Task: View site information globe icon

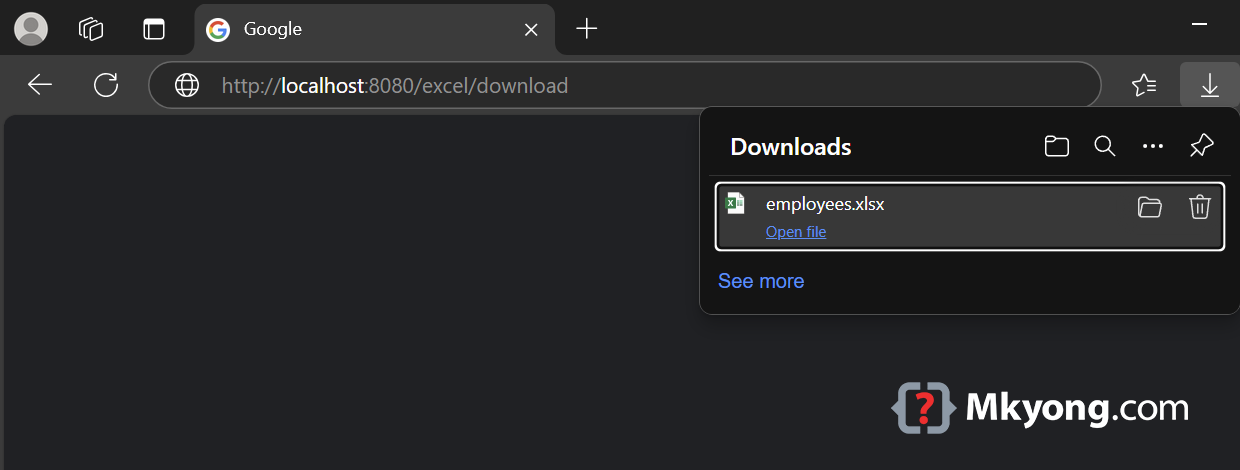Action: pos(187,86)
